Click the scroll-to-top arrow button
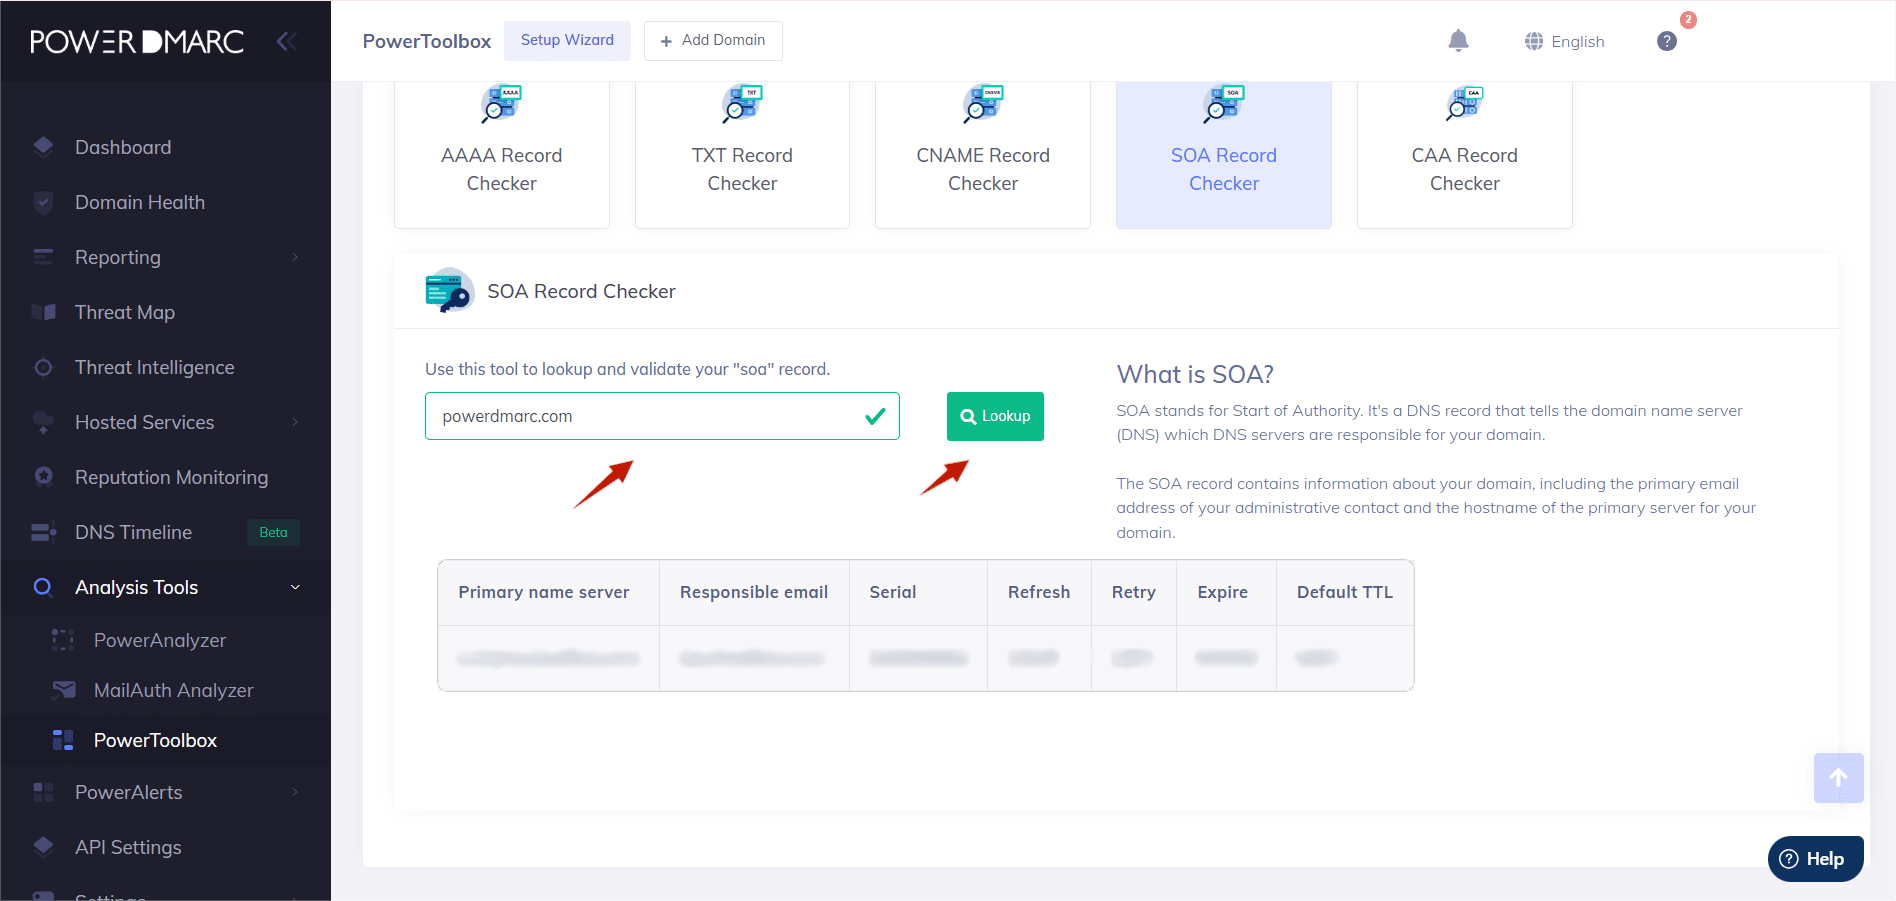The width and height of the screenshot is (1896, 901). [1838, 778]
